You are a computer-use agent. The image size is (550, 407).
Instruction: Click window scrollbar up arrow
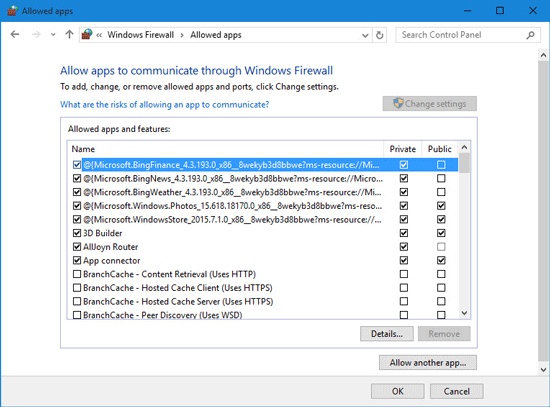(x=543, y=55)
